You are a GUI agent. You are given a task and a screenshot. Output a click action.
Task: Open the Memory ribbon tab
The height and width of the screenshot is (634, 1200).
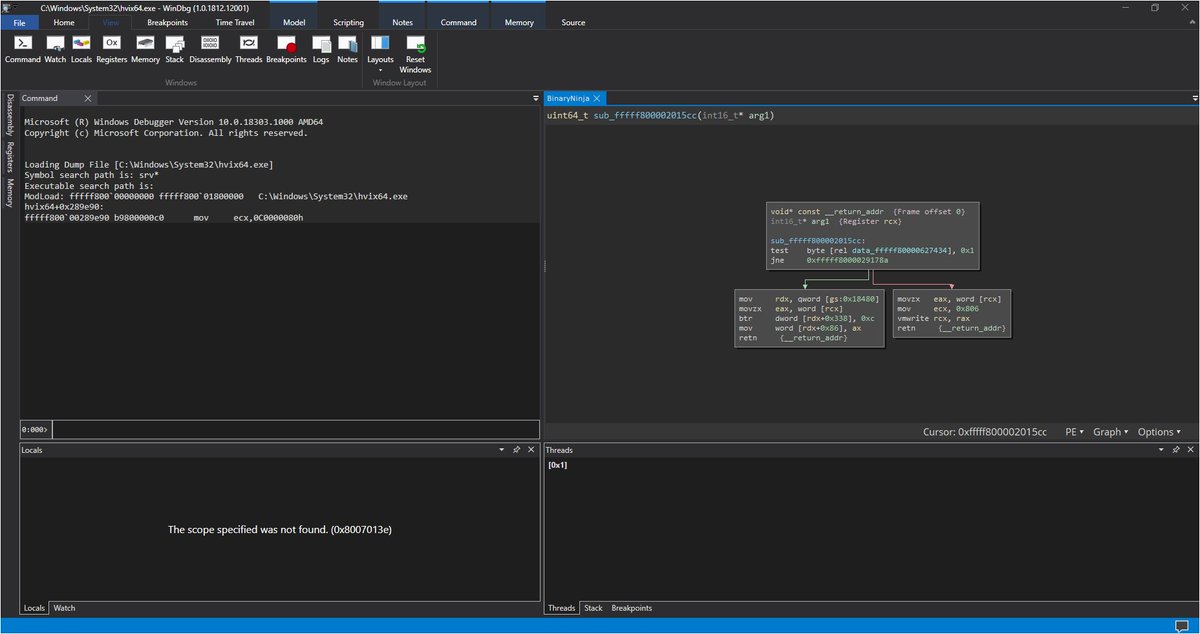click(519, 22)
